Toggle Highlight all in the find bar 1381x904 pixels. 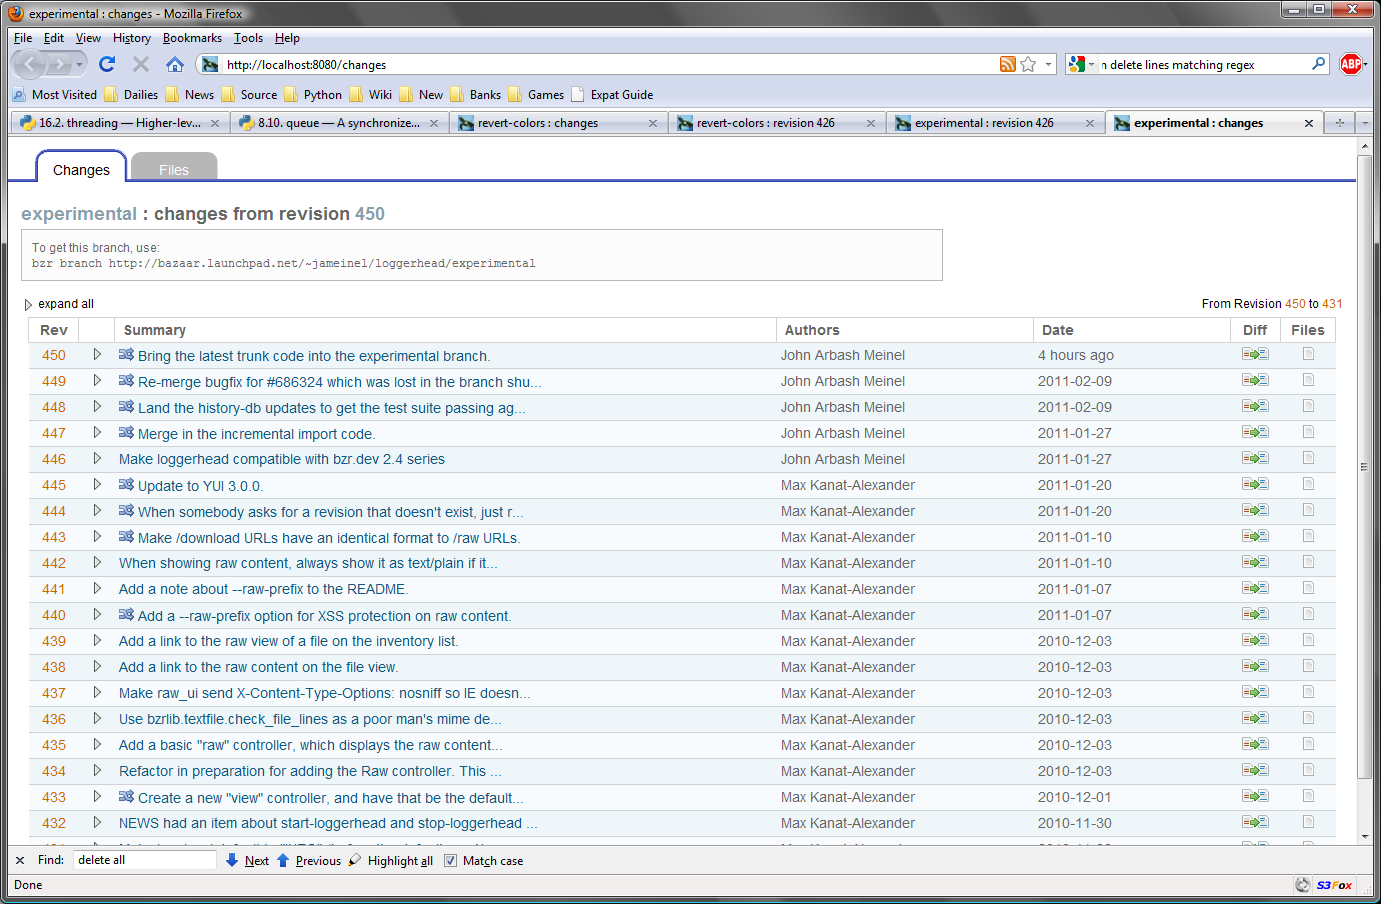point(399,861)
